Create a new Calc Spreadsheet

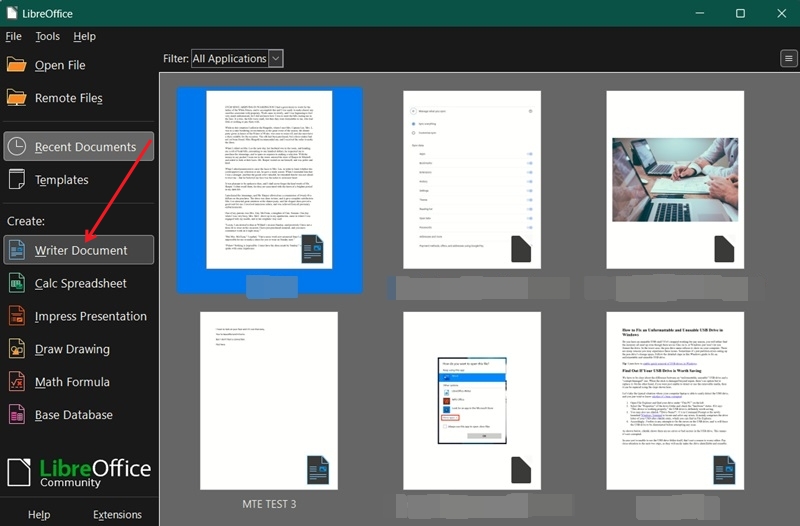tap(79, 283)
